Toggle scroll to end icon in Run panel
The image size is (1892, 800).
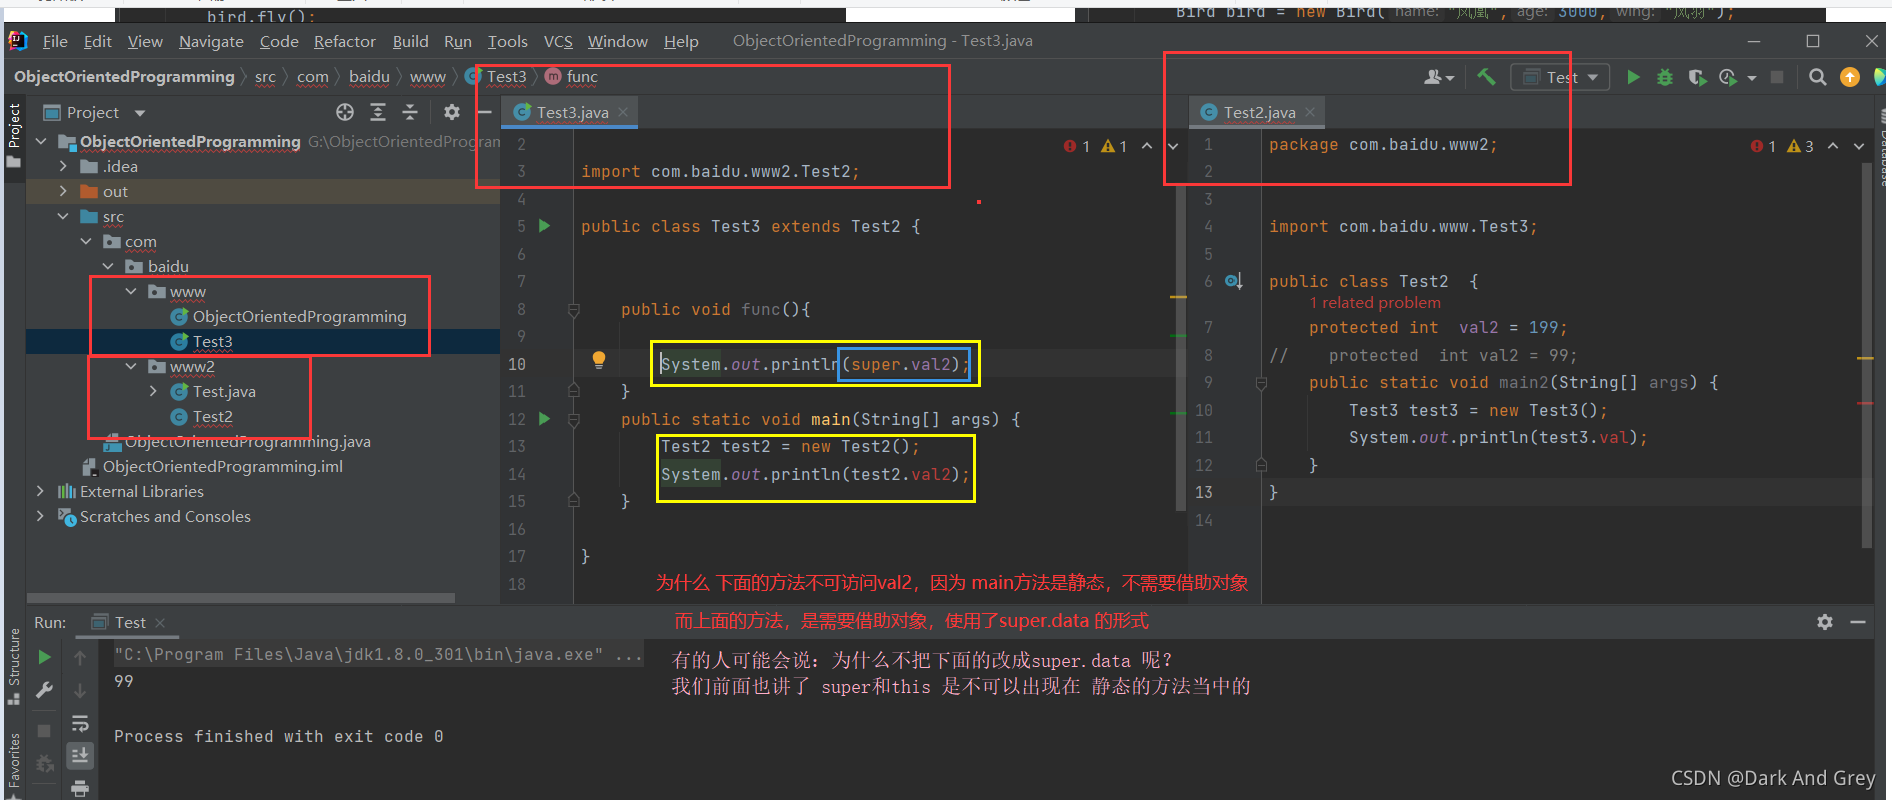[x=80, y=755]
